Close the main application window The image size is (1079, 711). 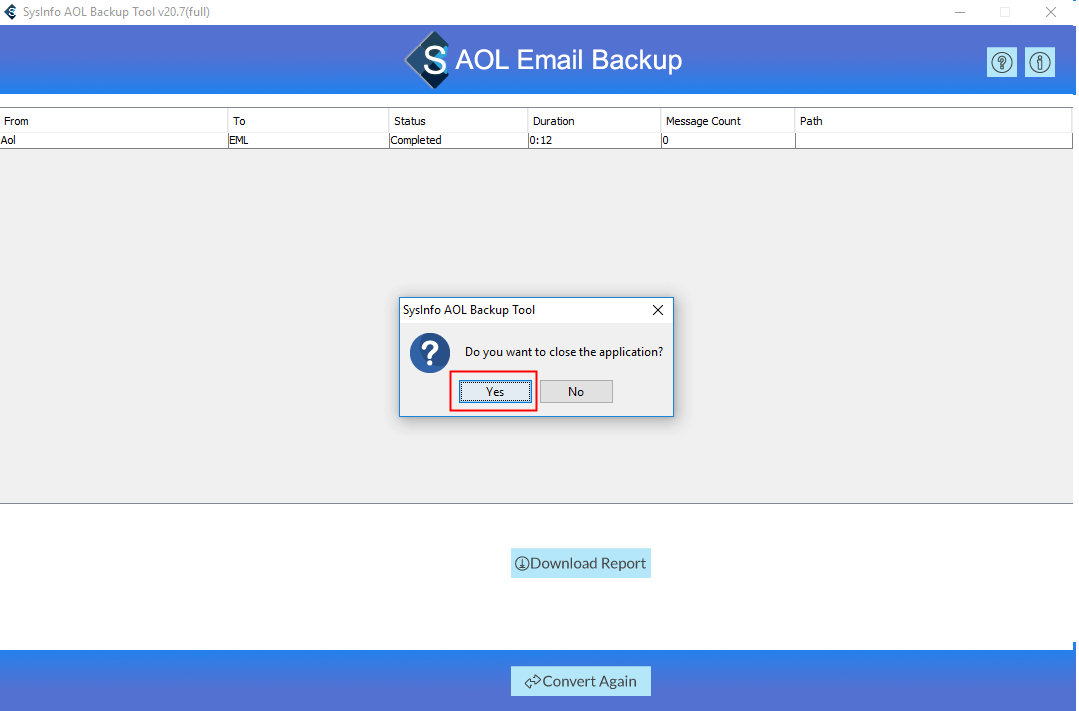coord(1051,12)
